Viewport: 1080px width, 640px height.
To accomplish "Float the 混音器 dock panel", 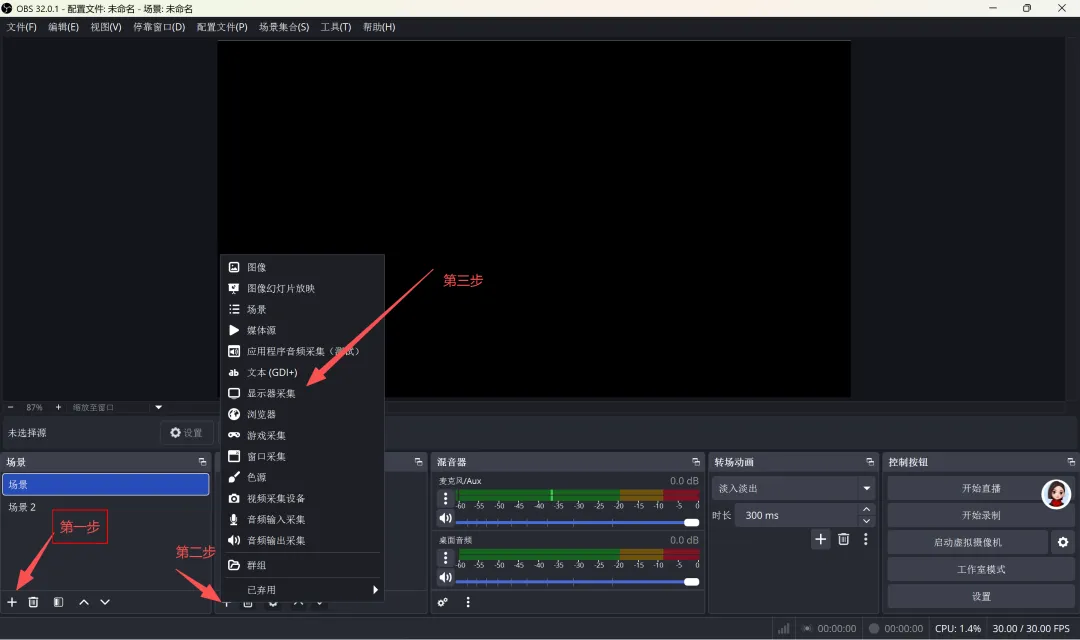I will tap(696, 462).
